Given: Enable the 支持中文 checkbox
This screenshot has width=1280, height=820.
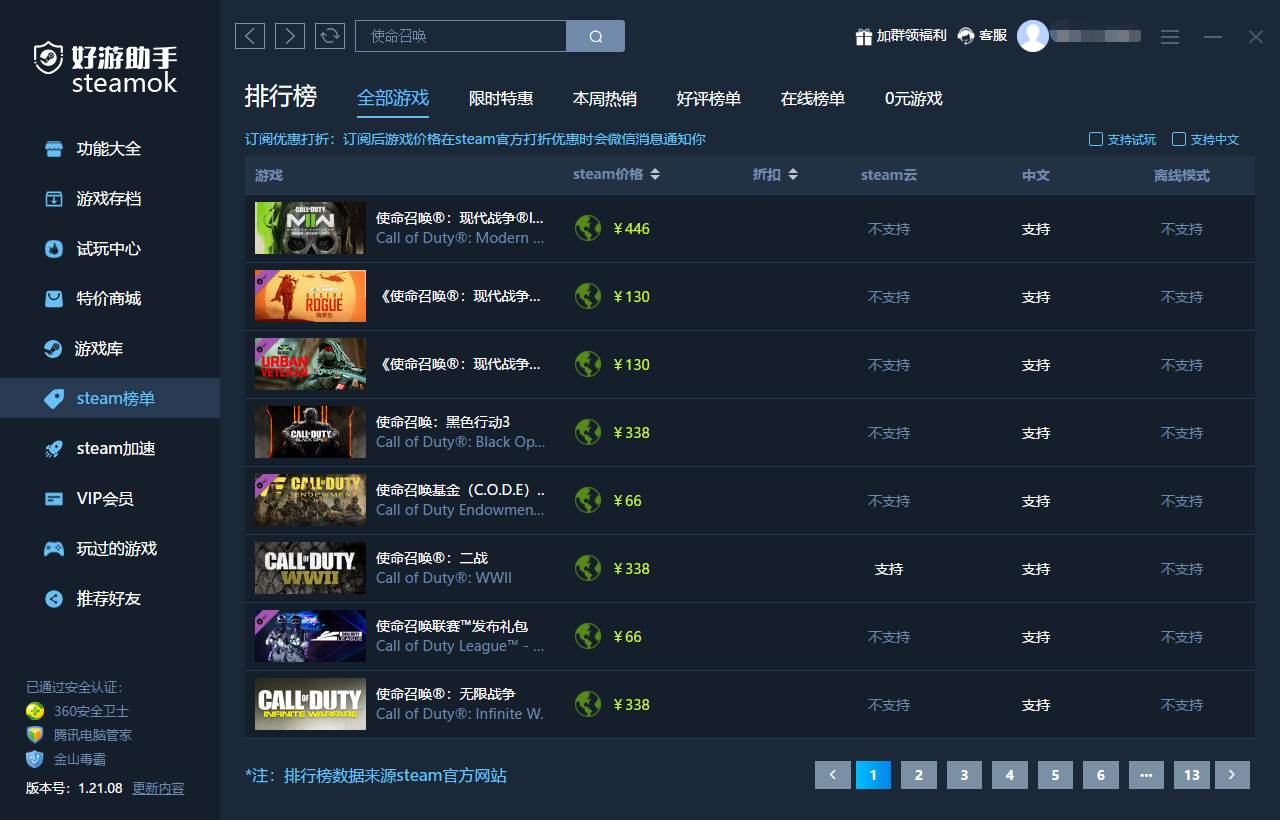Looking at the screenshot, I should pyautogui.click(x=1179, y=139).
